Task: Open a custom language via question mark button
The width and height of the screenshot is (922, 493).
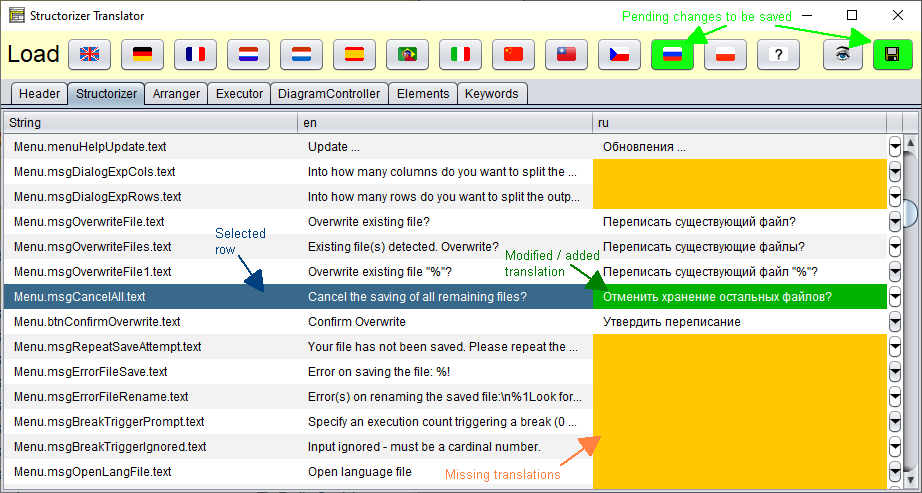Action: click(x=778, y=55)
